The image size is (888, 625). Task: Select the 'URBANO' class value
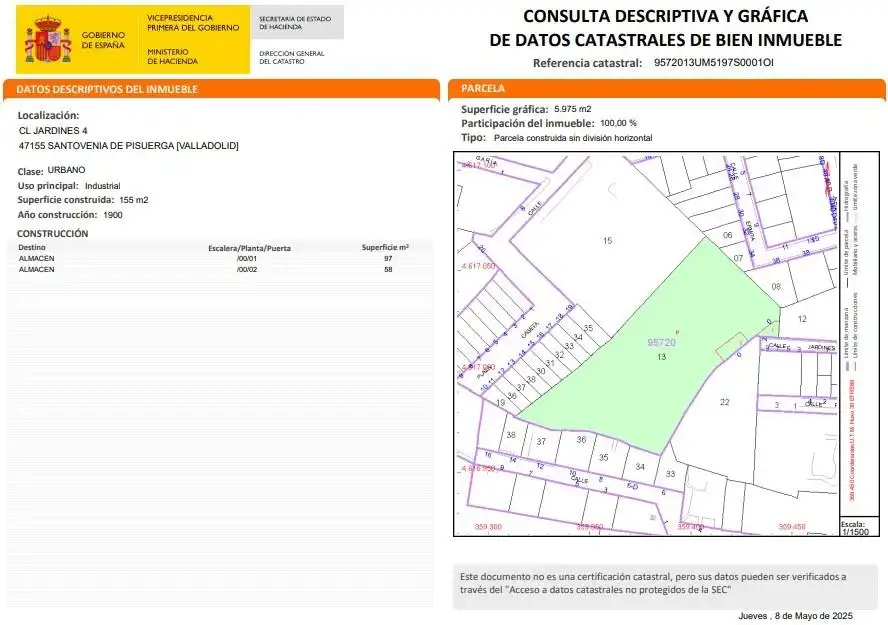click(x=66, y=170)
